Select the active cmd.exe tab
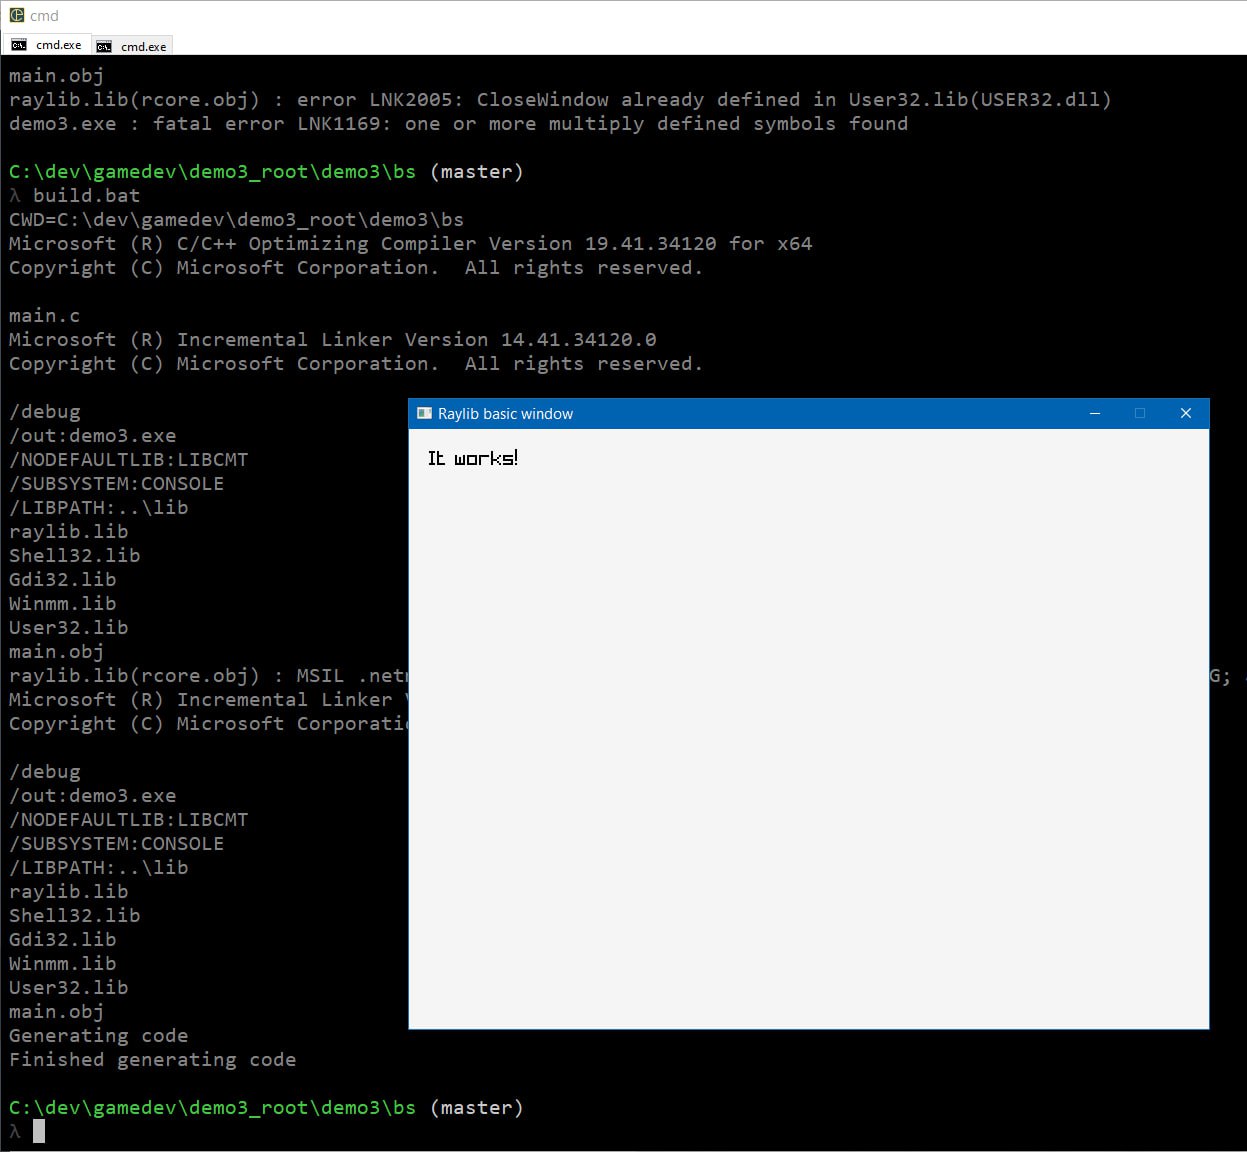Screen dimensions: 1247x1152 coord(46,45)
